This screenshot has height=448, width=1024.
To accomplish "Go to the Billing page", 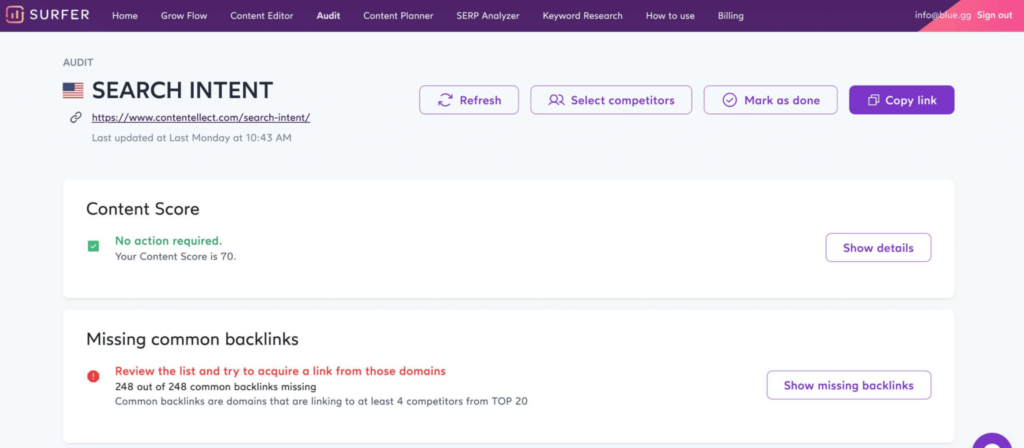I will point(730,16).
